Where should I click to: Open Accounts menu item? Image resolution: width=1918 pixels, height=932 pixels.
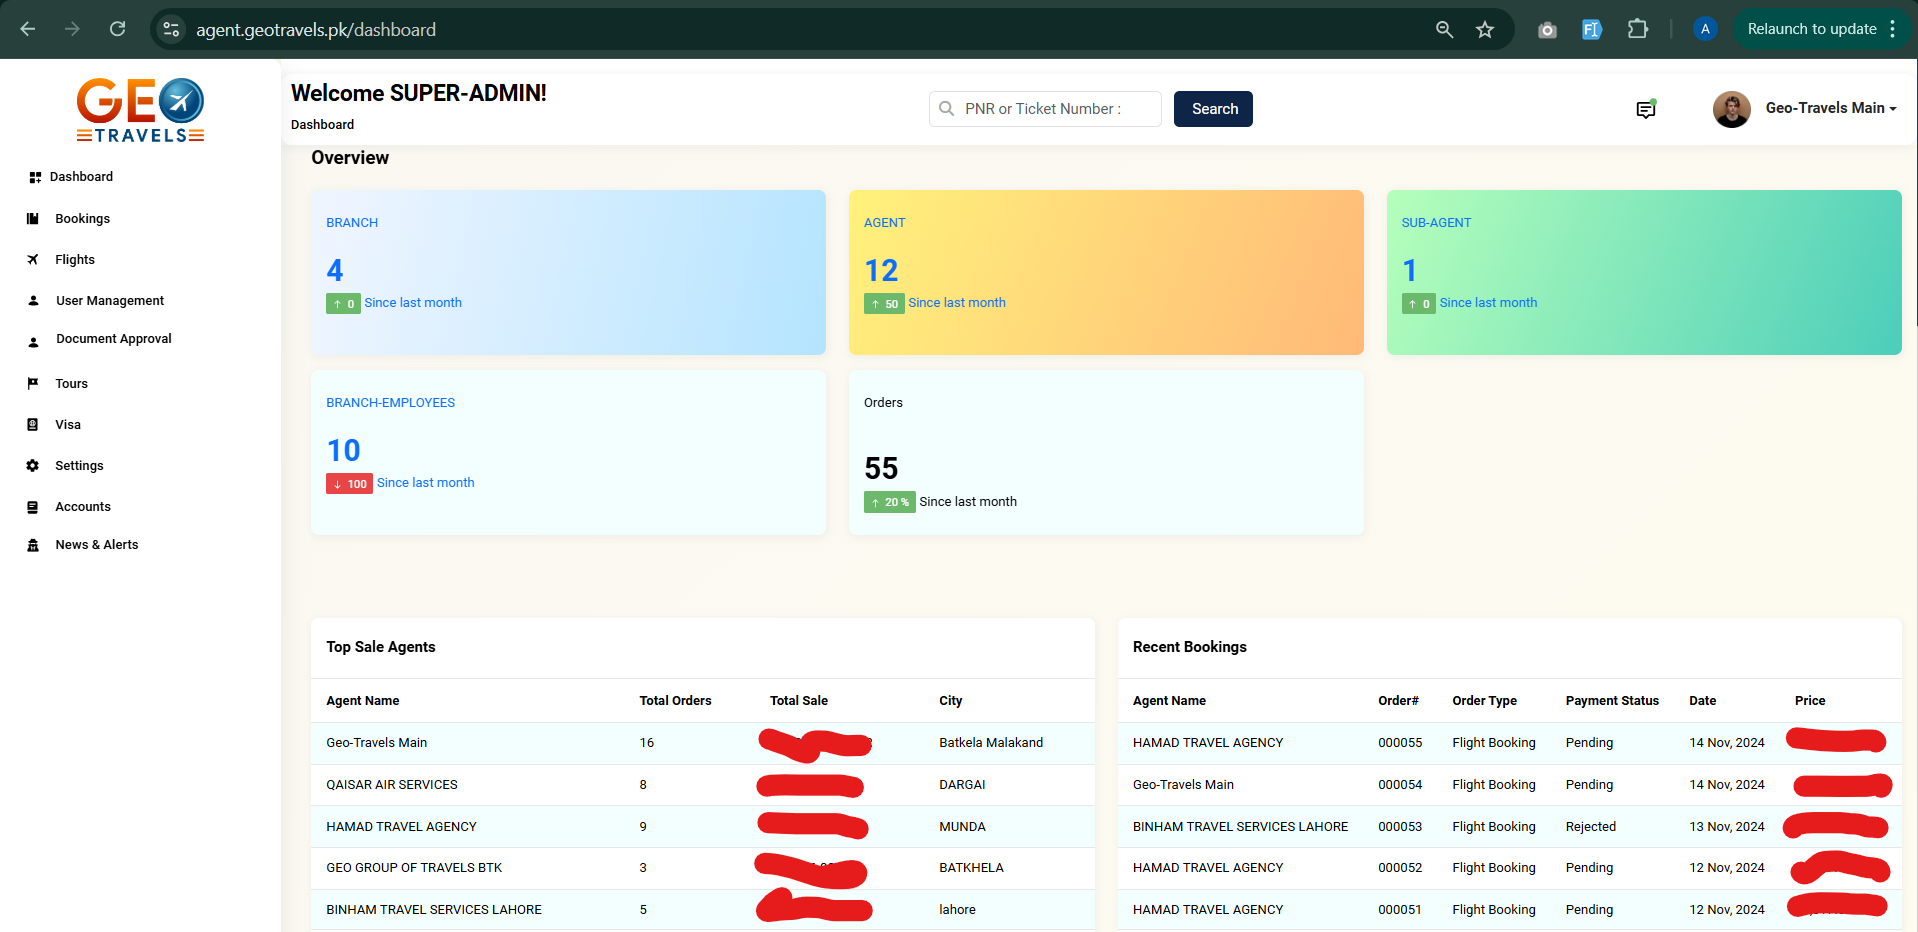(x=83, y=507)
